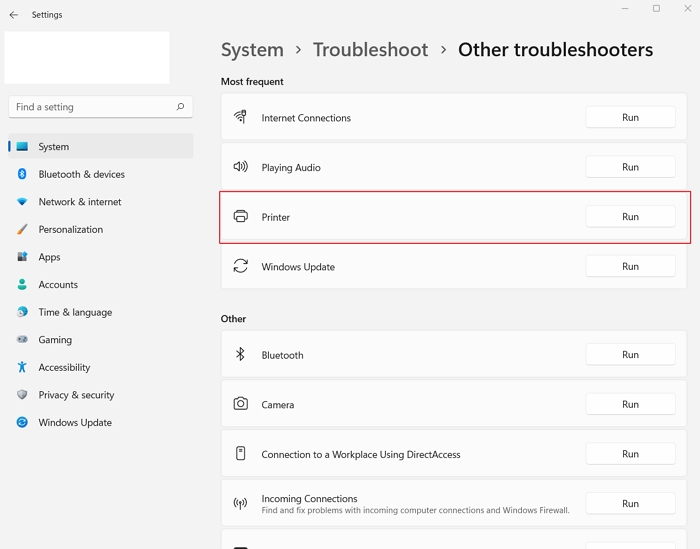Focus the Find a setting search box
Image resolution: width=700 pixels, height=549 pixels.
click(x=100, y=107)
